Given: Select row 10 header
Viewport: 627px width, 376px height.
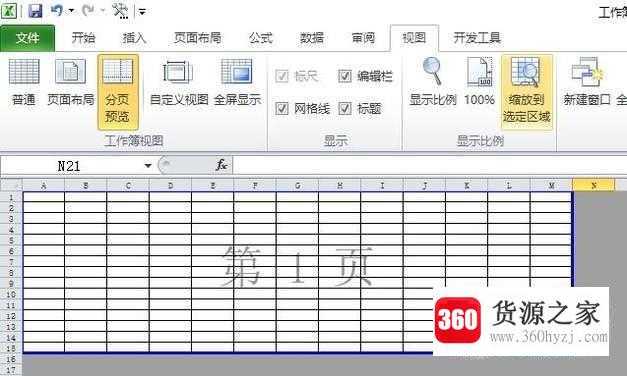Looking at the screenshot, I should tap(11, 294).
